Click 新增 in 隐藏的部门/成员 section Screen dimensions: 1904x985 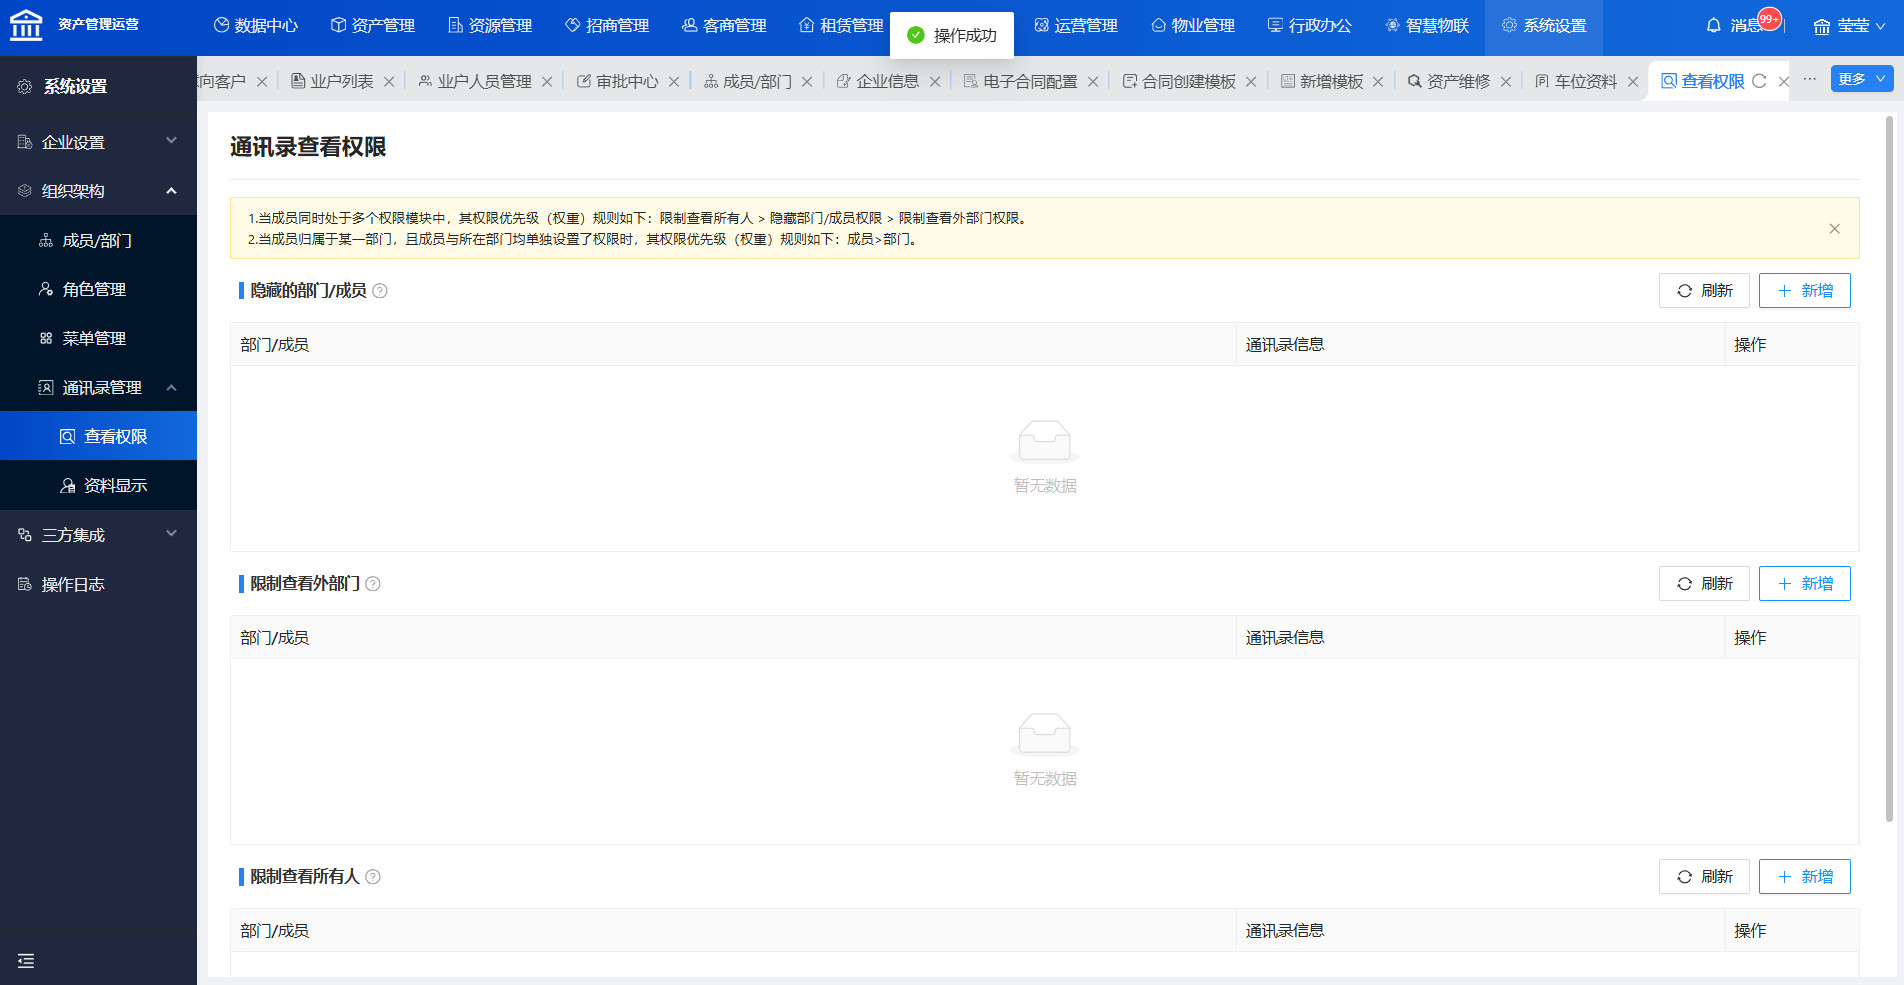click(x=1804, y=291)
